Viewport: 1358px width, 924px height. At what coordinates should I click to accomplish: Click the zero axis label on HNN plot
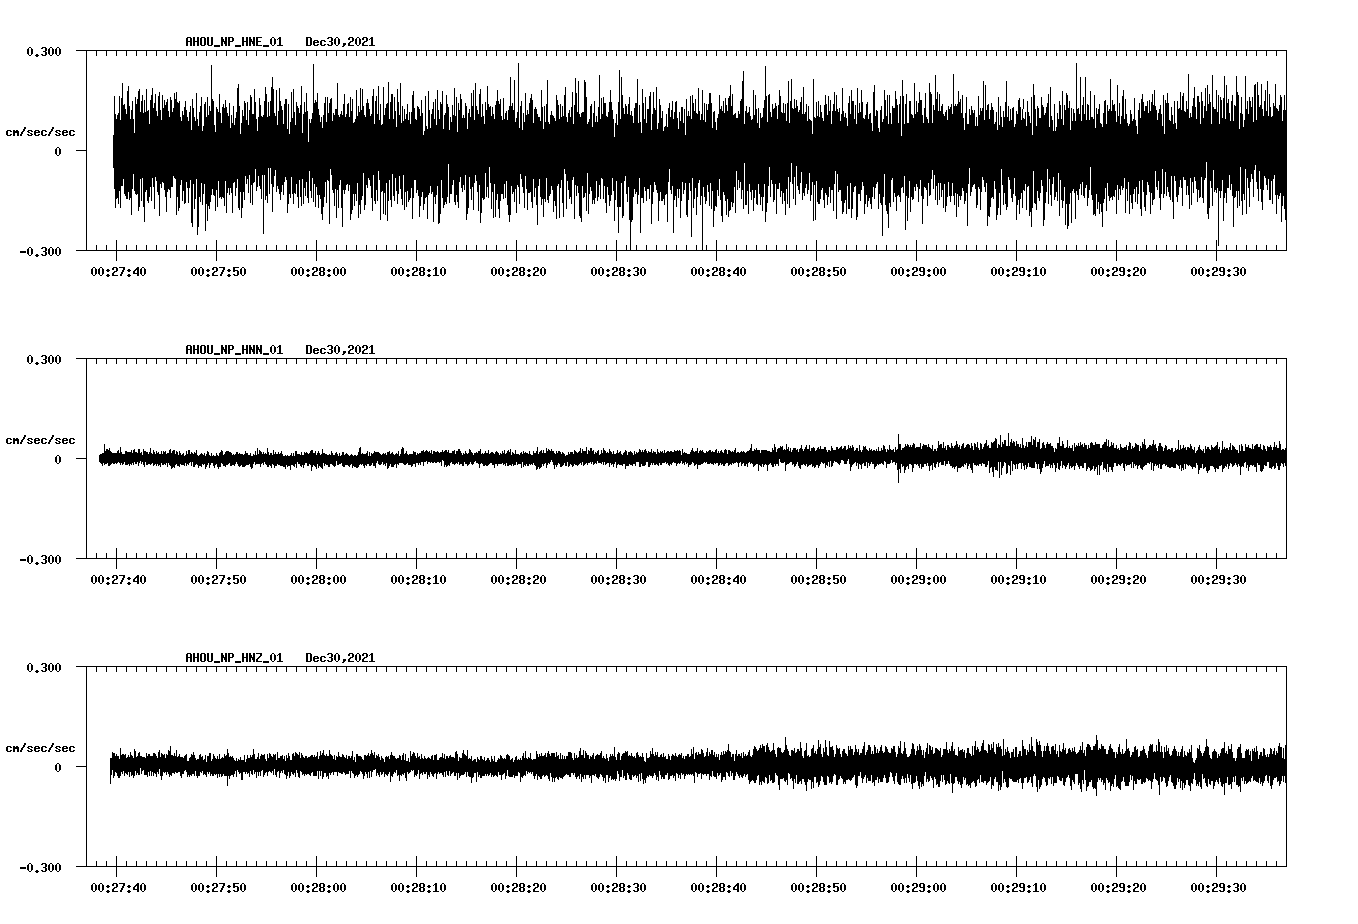pyautogui.click(x=58, y=459)
